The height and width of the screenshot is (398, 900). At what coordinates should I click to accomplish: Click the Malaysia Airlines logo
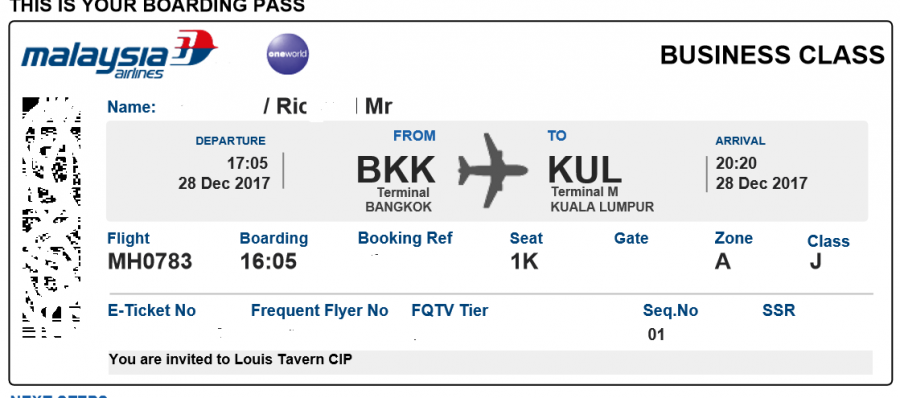click(x=119, y=55)
